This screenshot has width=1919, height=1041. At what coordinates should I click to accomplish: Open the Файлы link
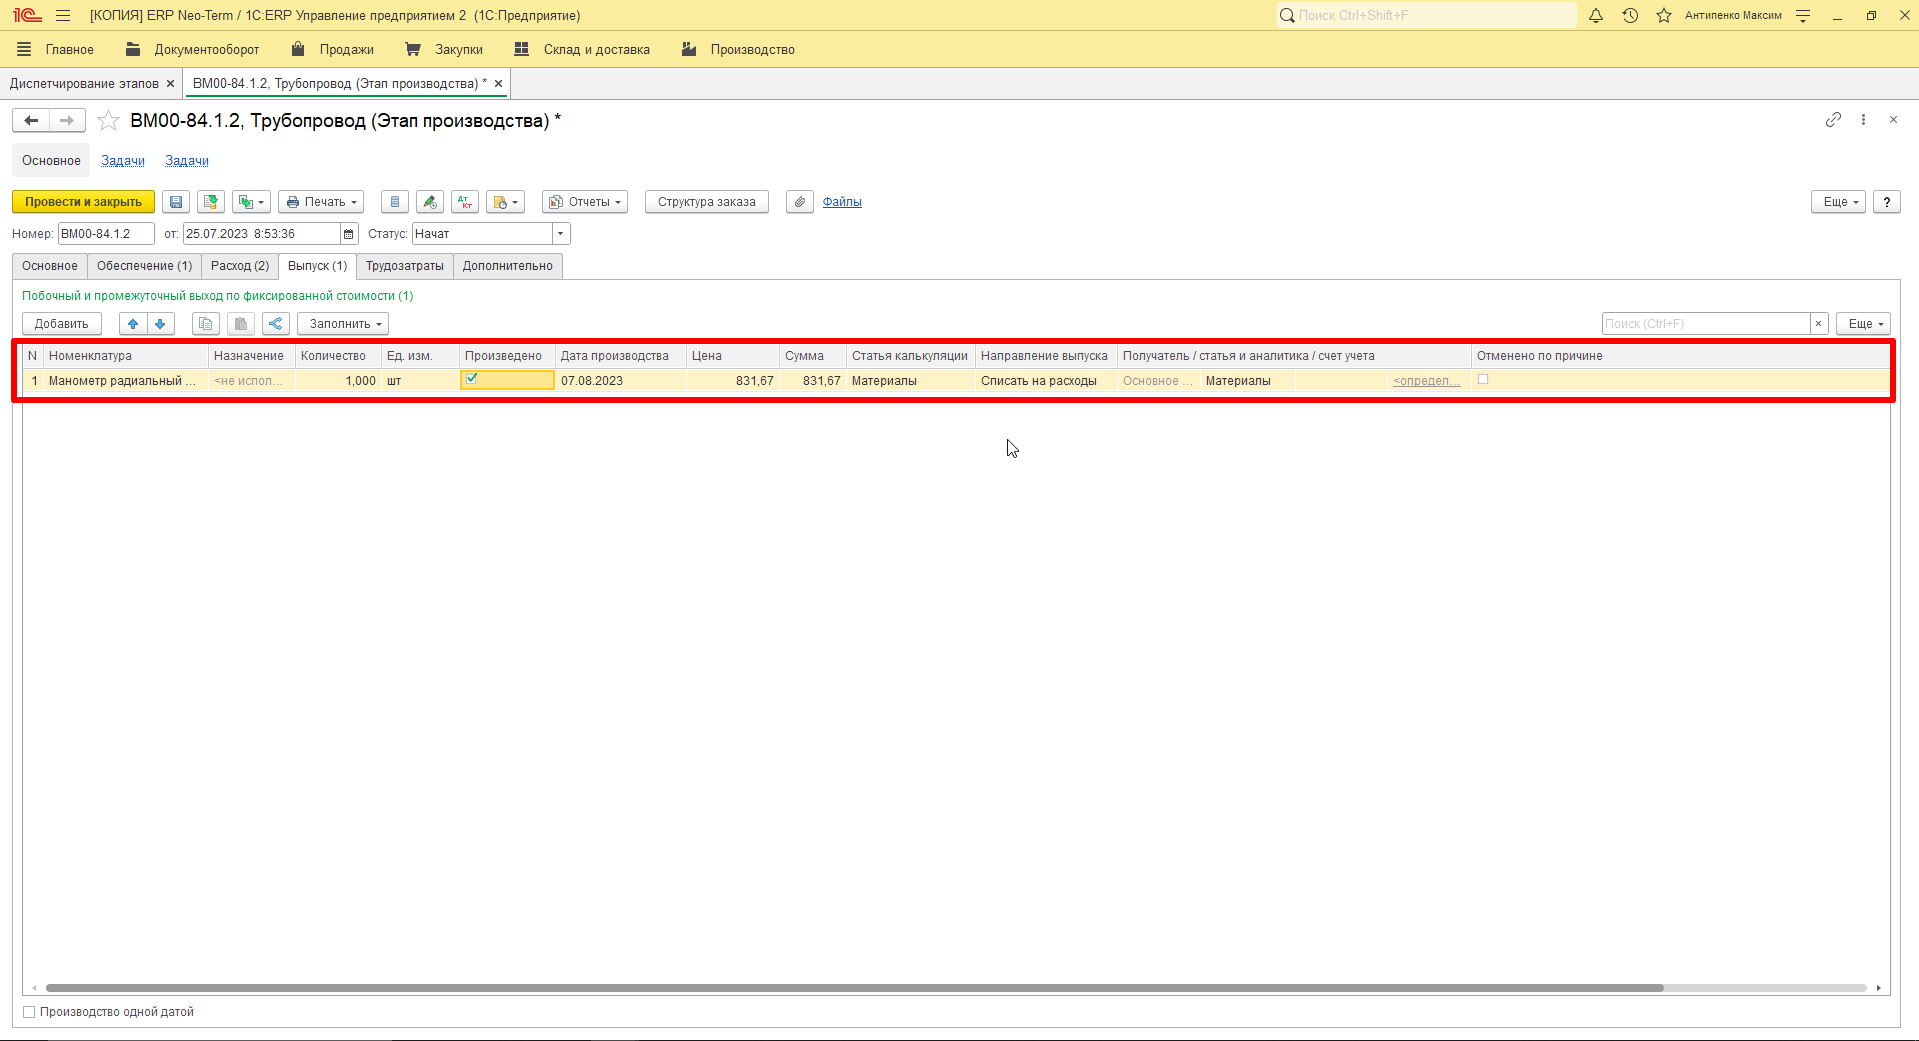coord(842,202)
